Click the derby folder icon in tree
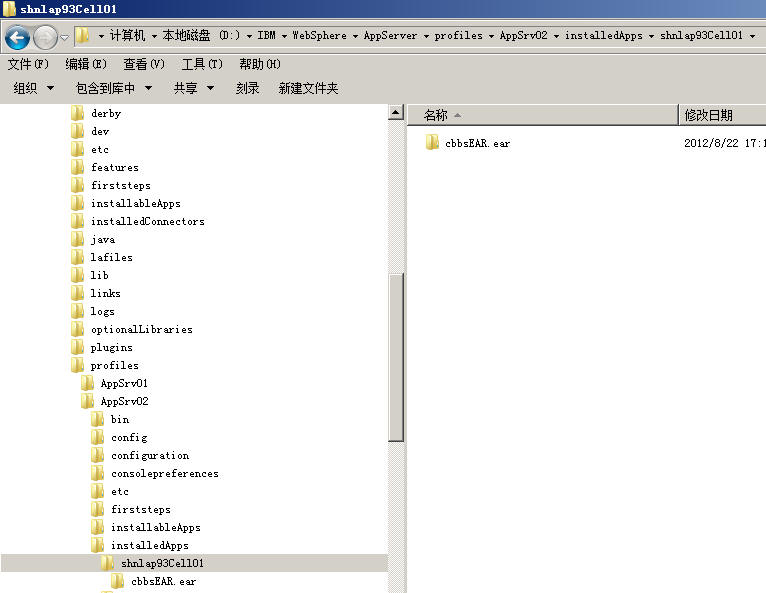 77,113
